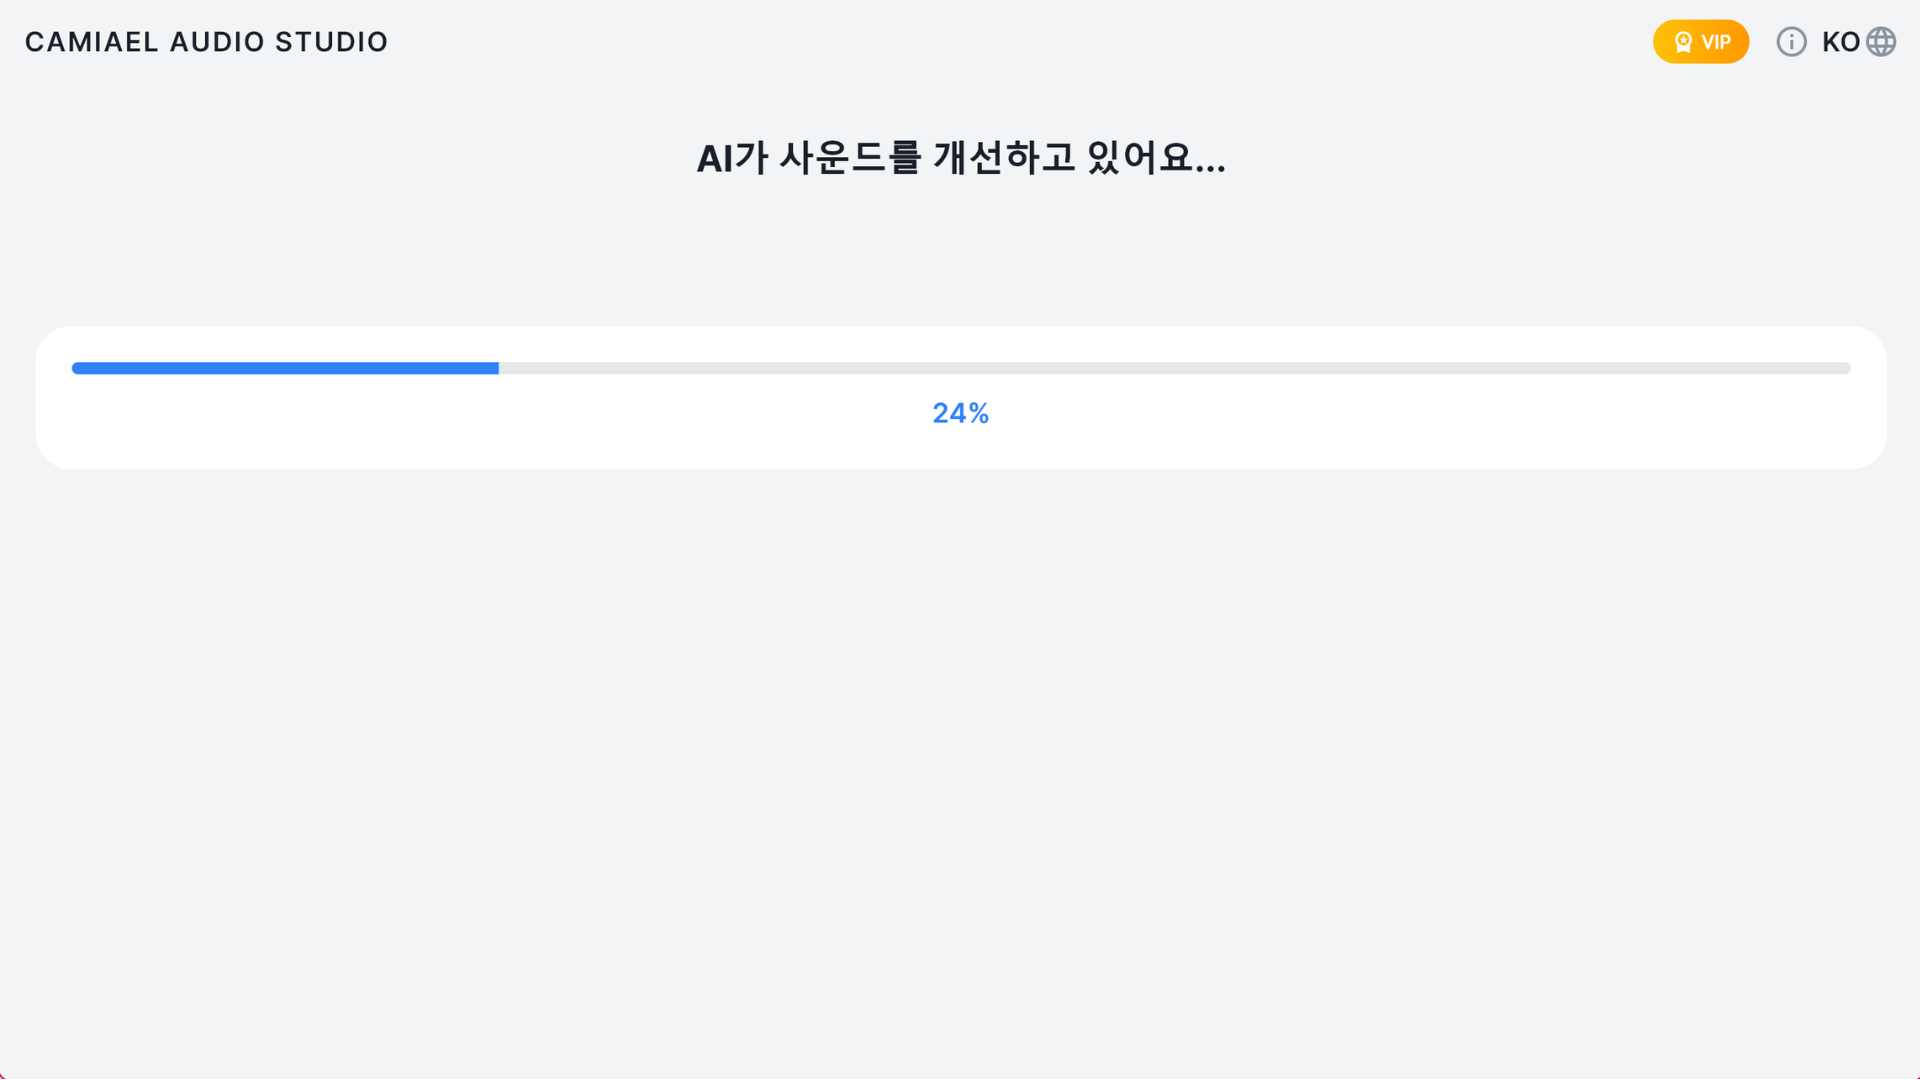Click the 24% progress text

(959, 413)
